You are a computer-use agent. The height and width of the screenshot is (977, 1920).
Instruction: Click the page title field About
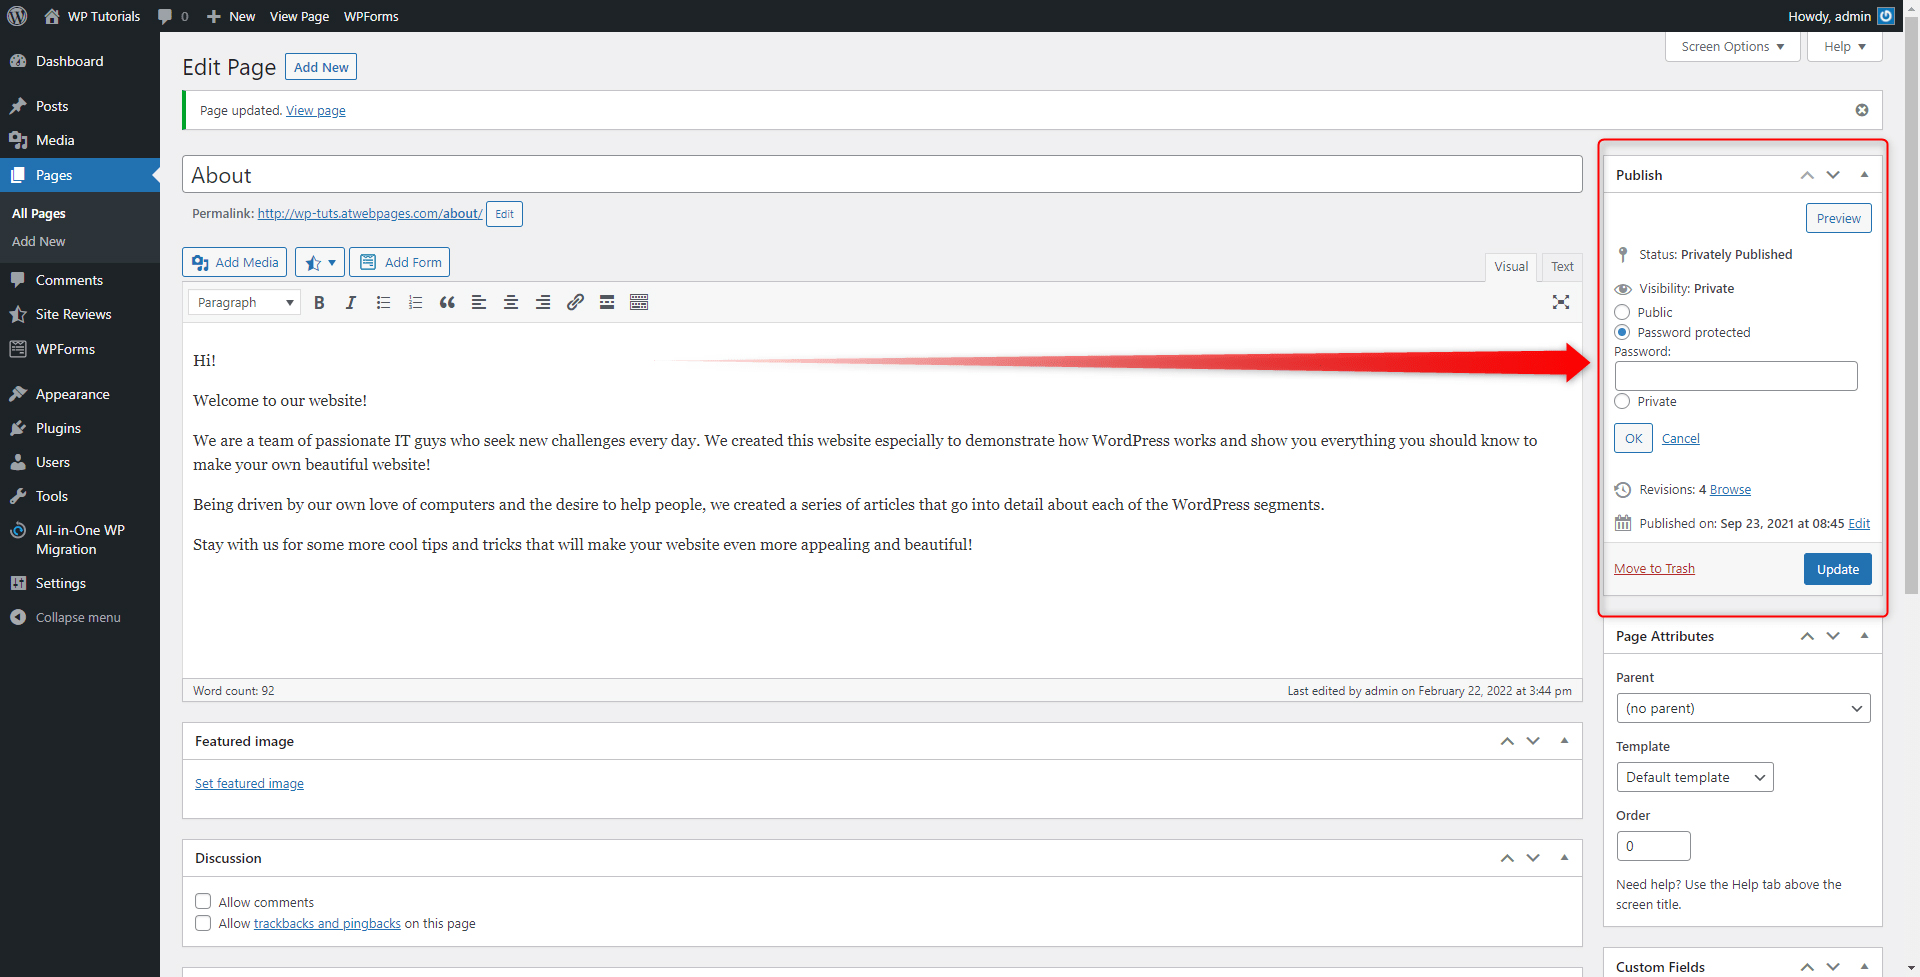[x=882, y=175]
